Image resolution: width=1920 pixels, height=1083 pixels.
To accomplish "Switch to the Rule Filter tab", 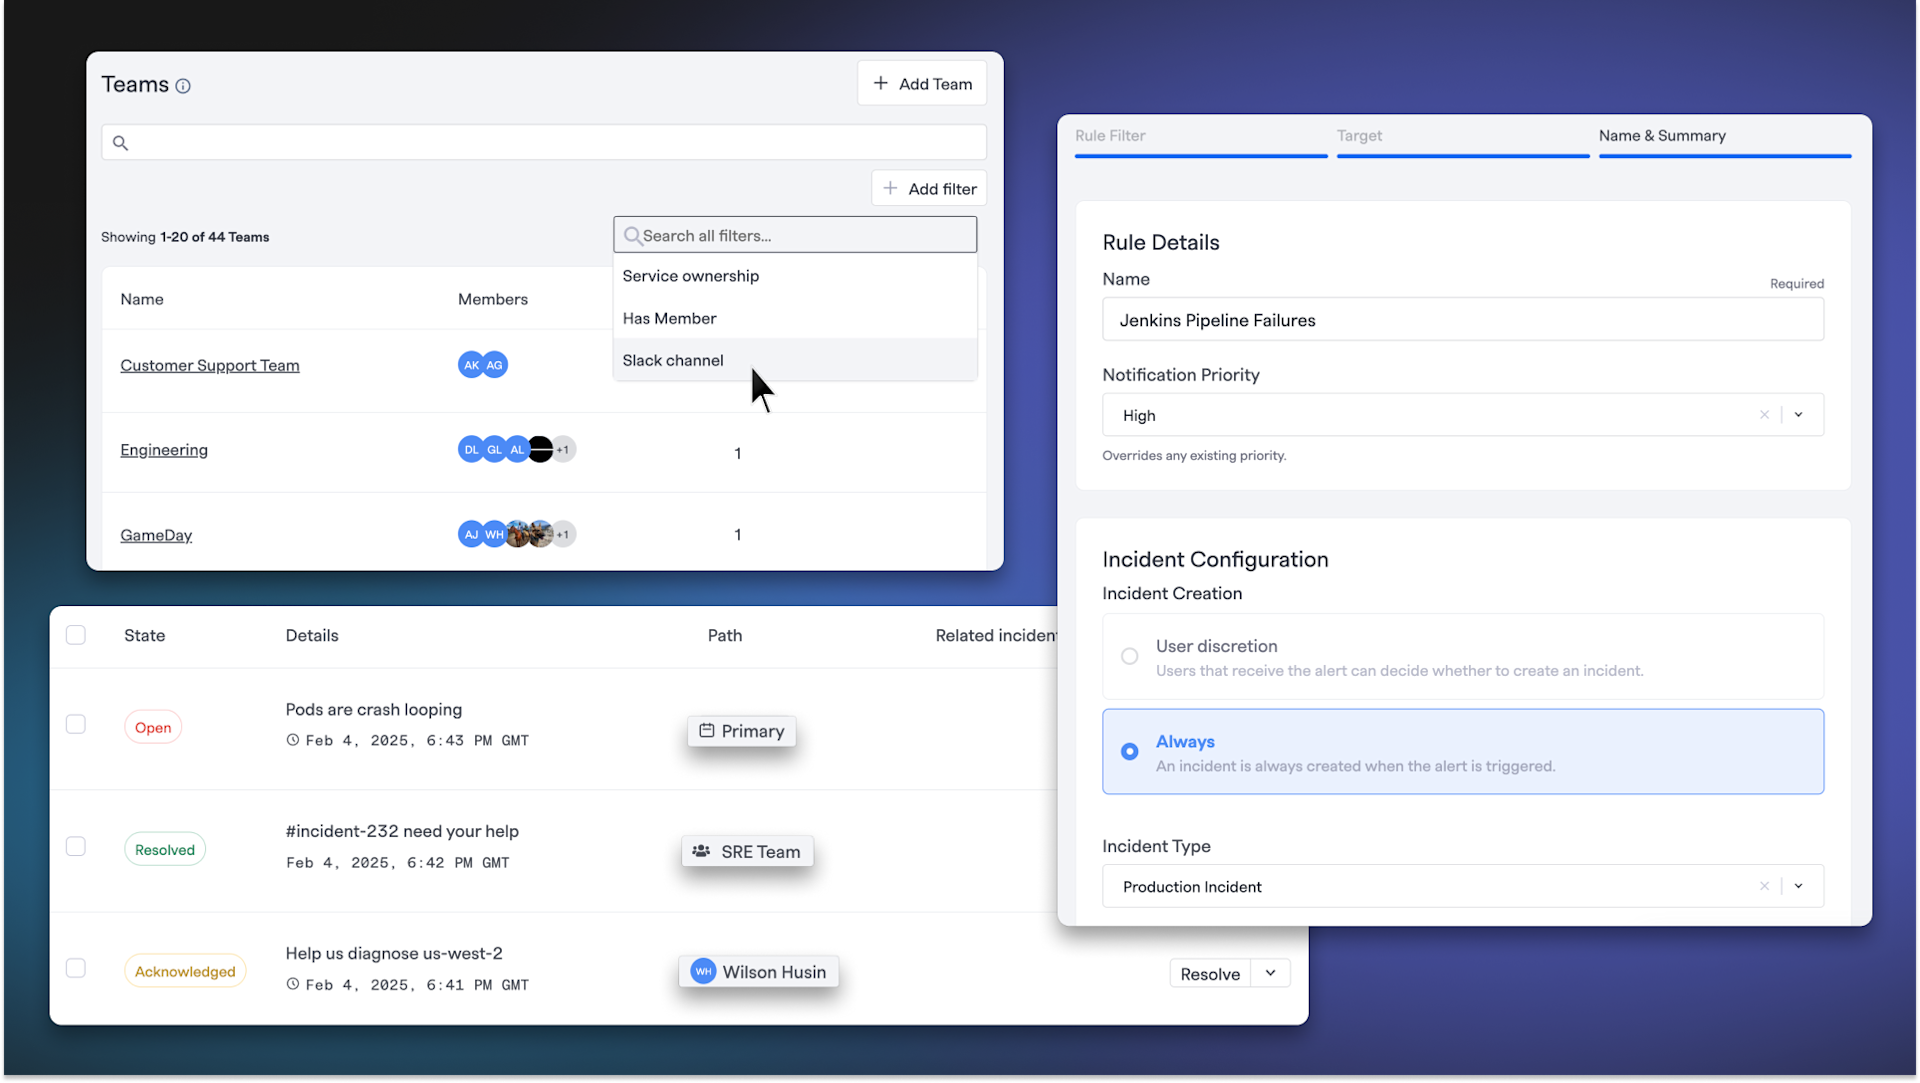I will [1110, 136].
